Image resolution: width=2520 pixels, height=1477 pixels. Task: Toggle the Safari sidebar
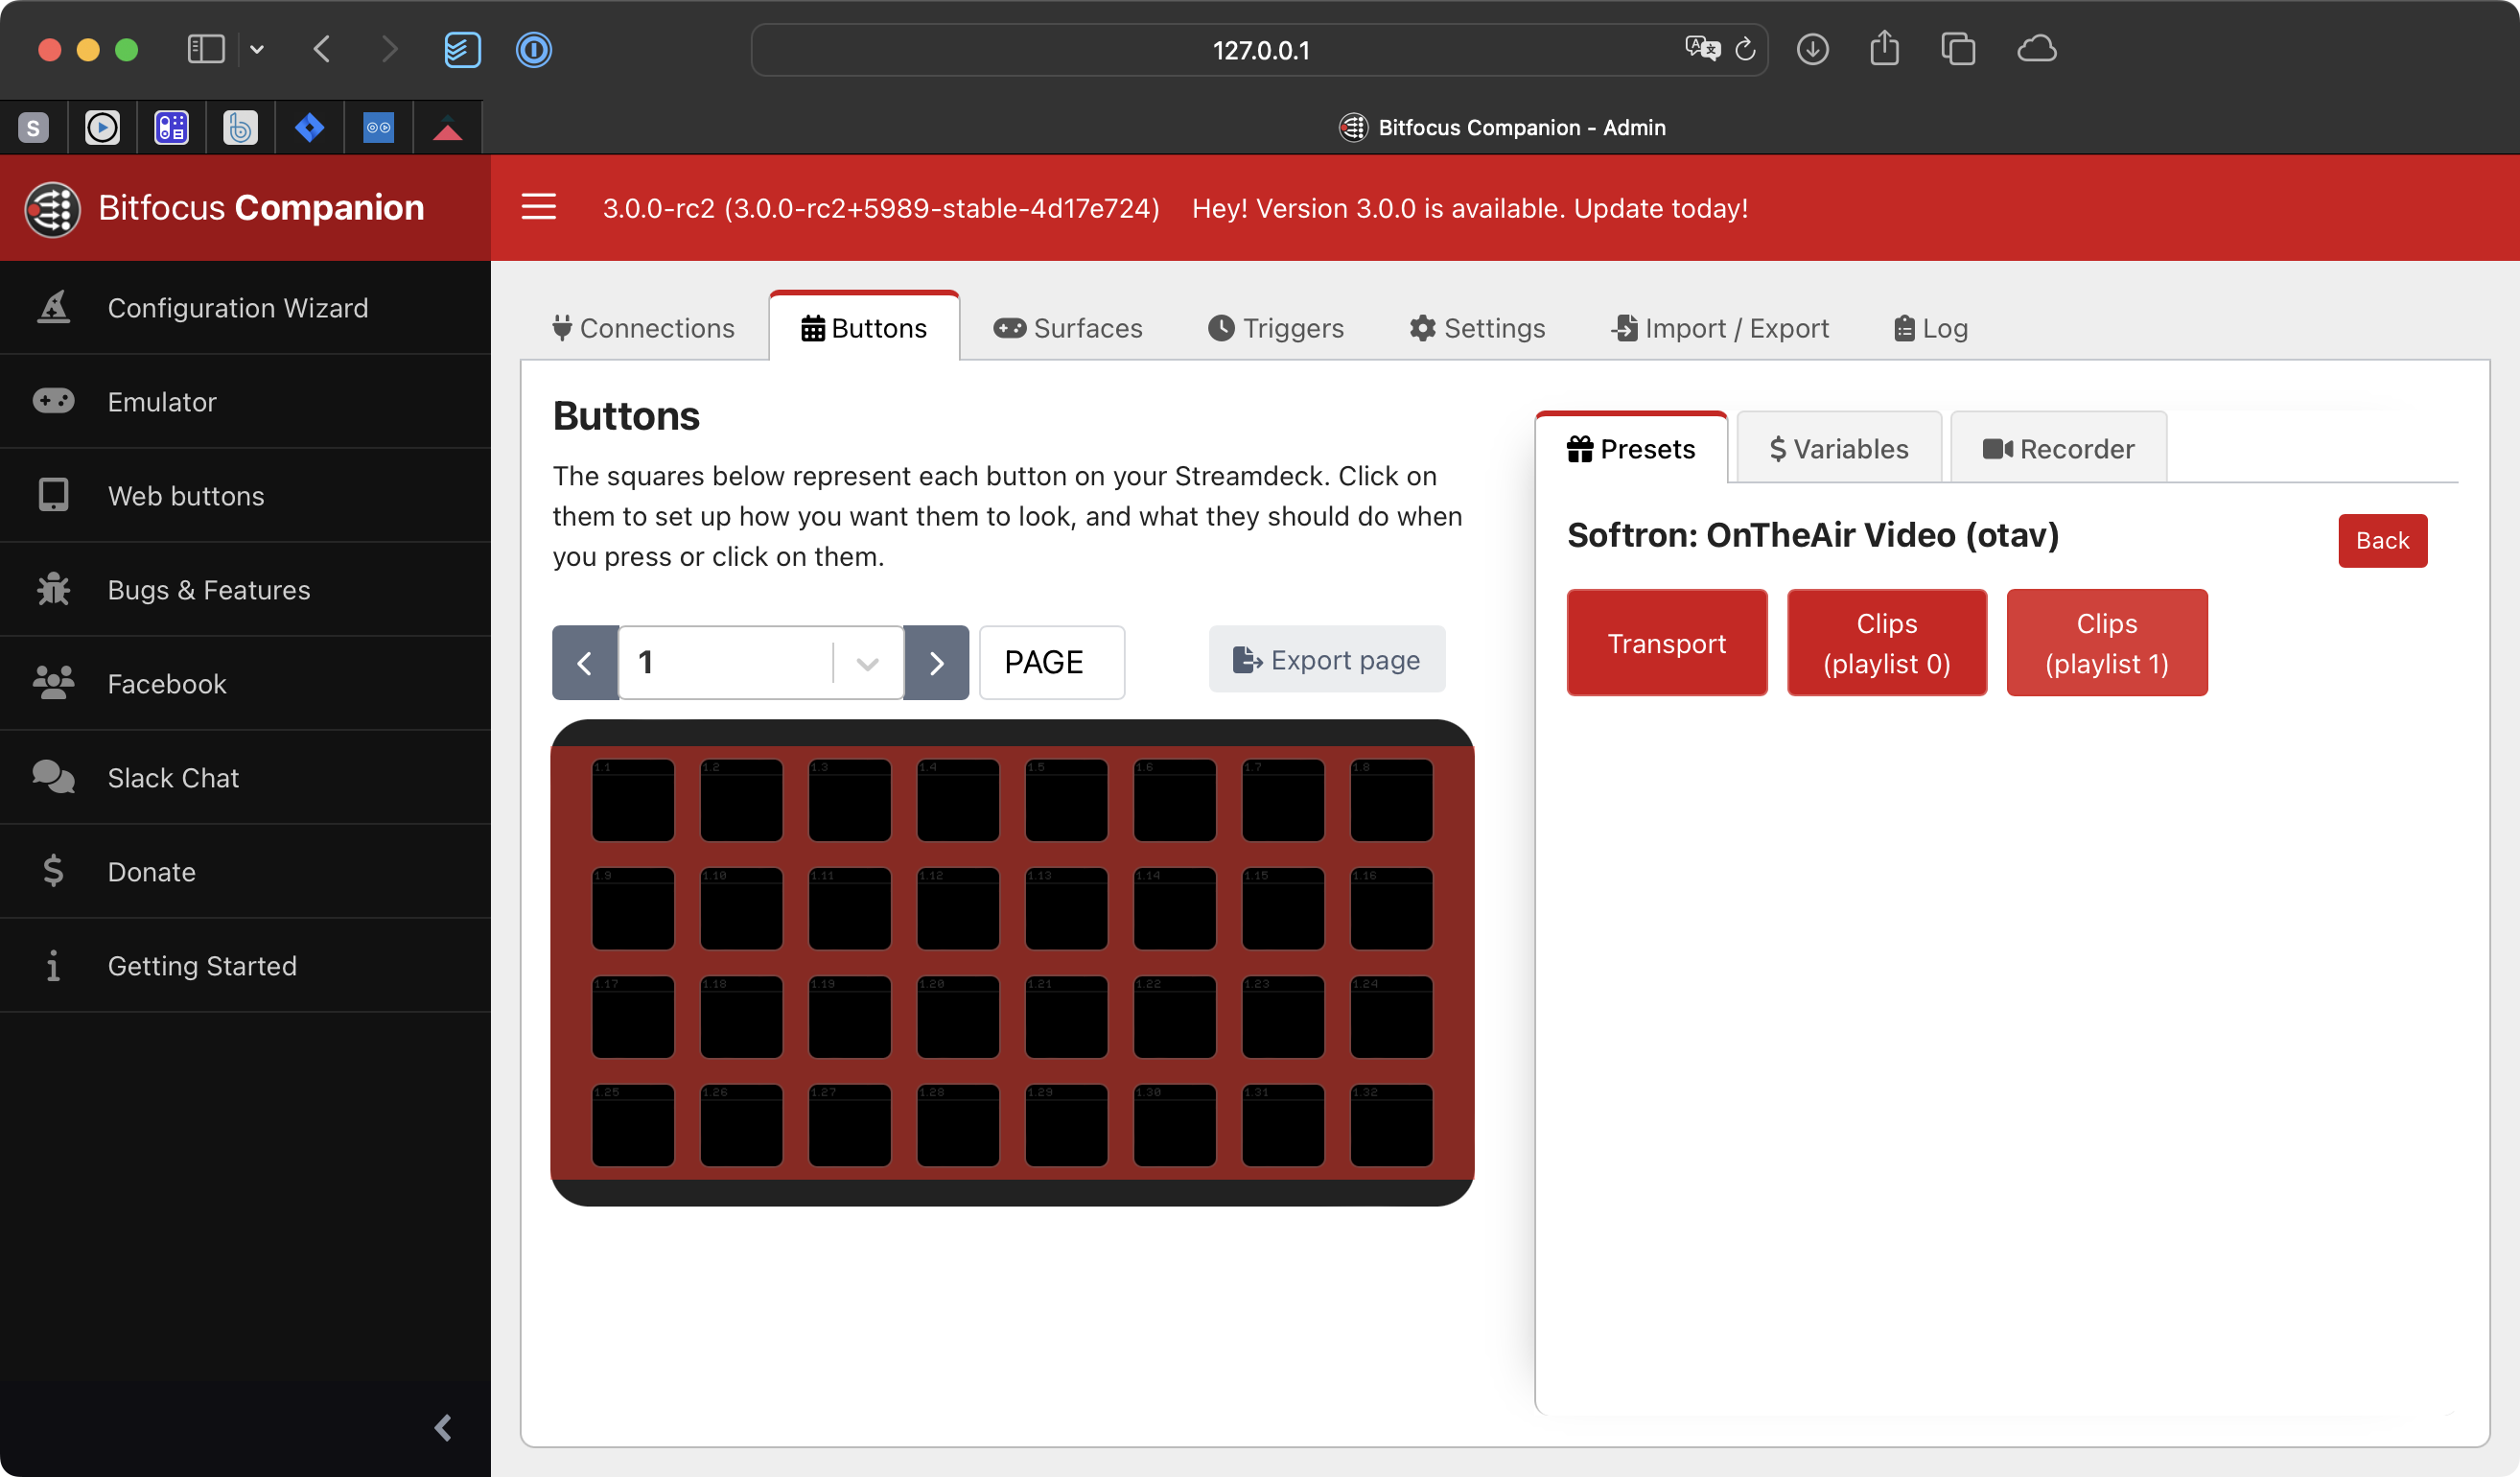click(x=206, y=49)
